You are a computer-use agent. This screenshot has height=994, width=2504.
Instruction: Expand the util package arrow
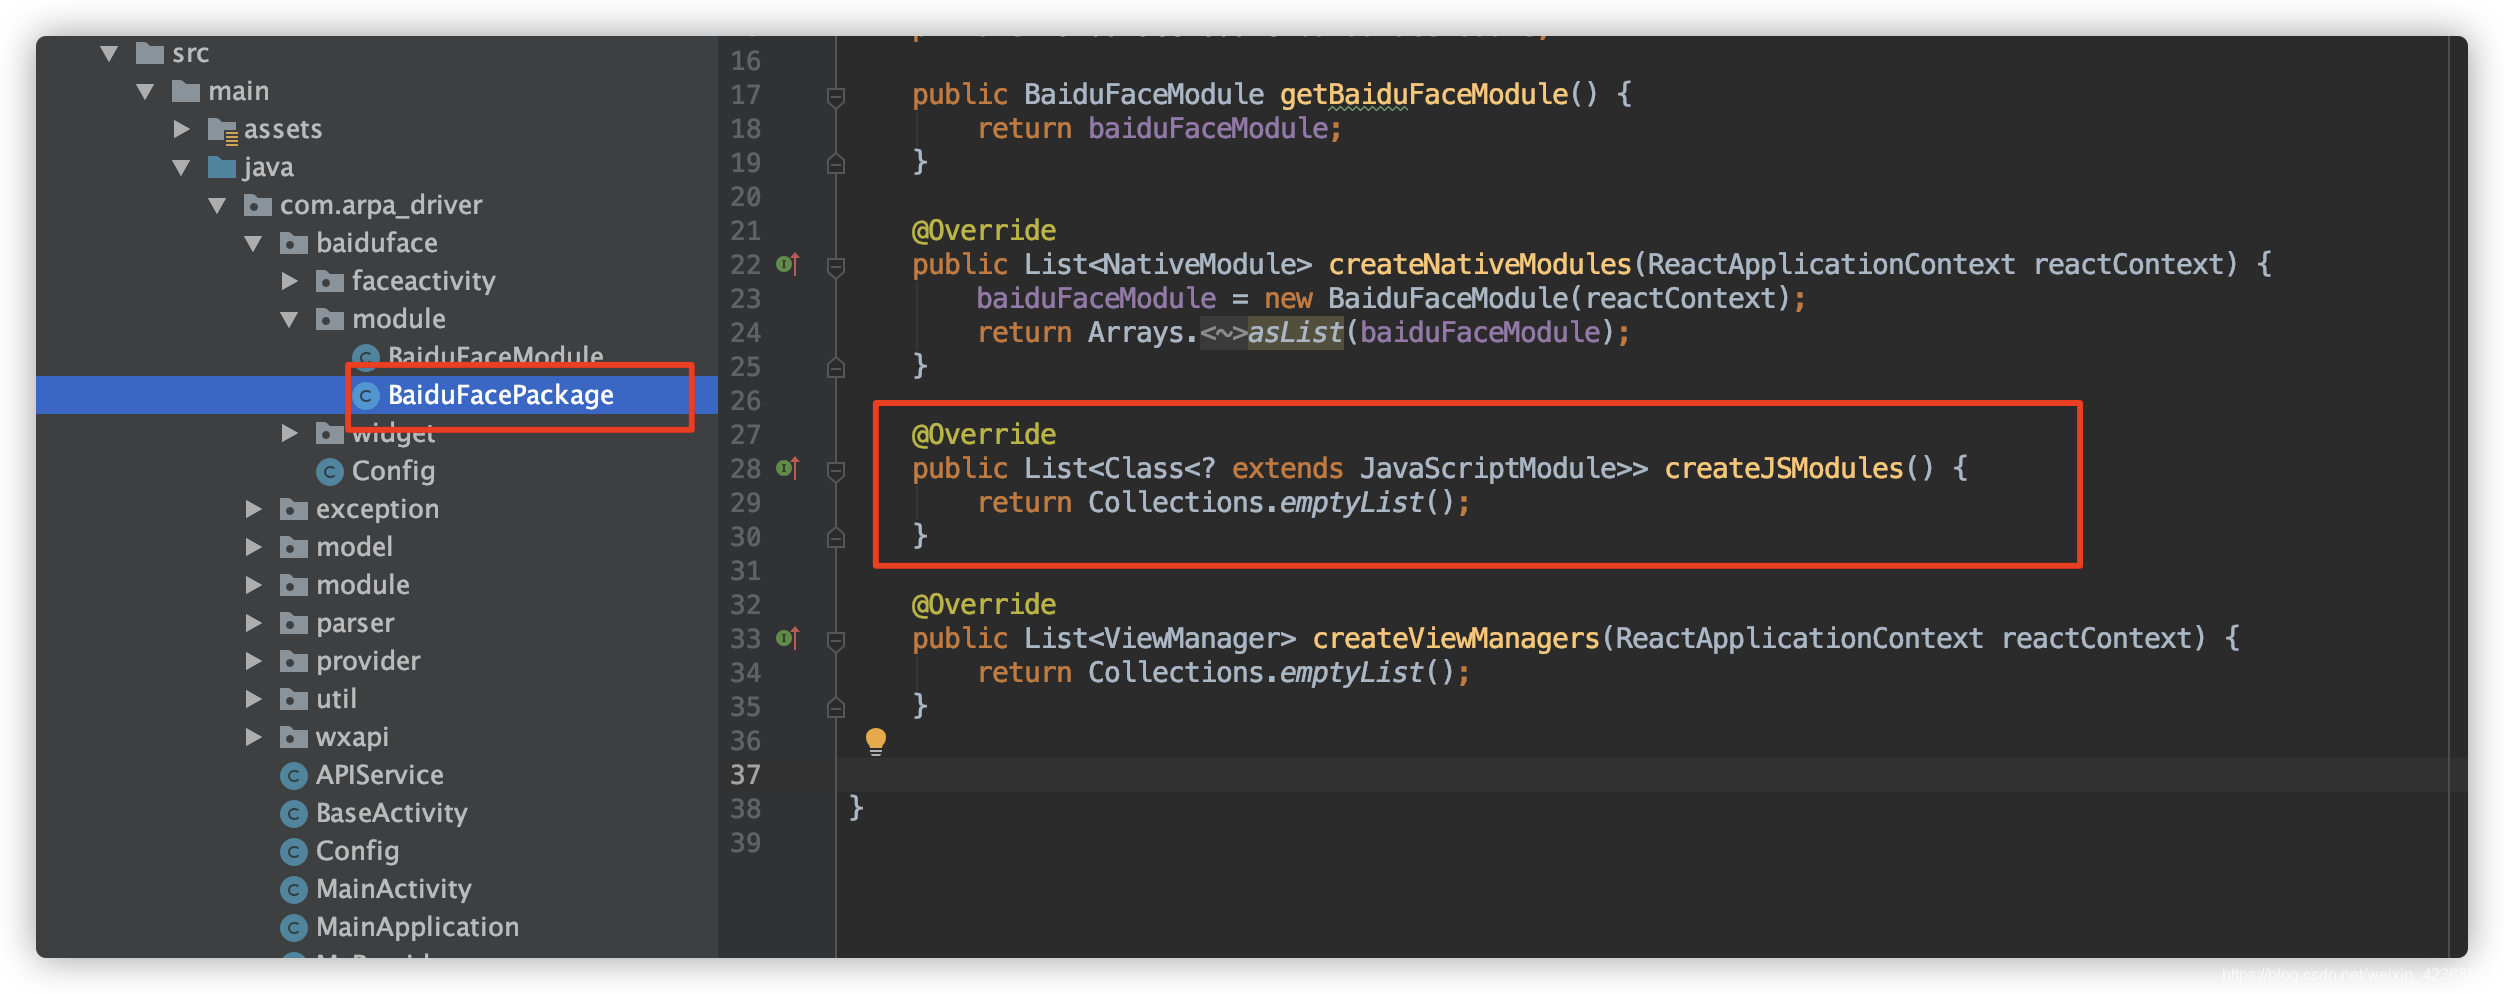click(254, 699)
